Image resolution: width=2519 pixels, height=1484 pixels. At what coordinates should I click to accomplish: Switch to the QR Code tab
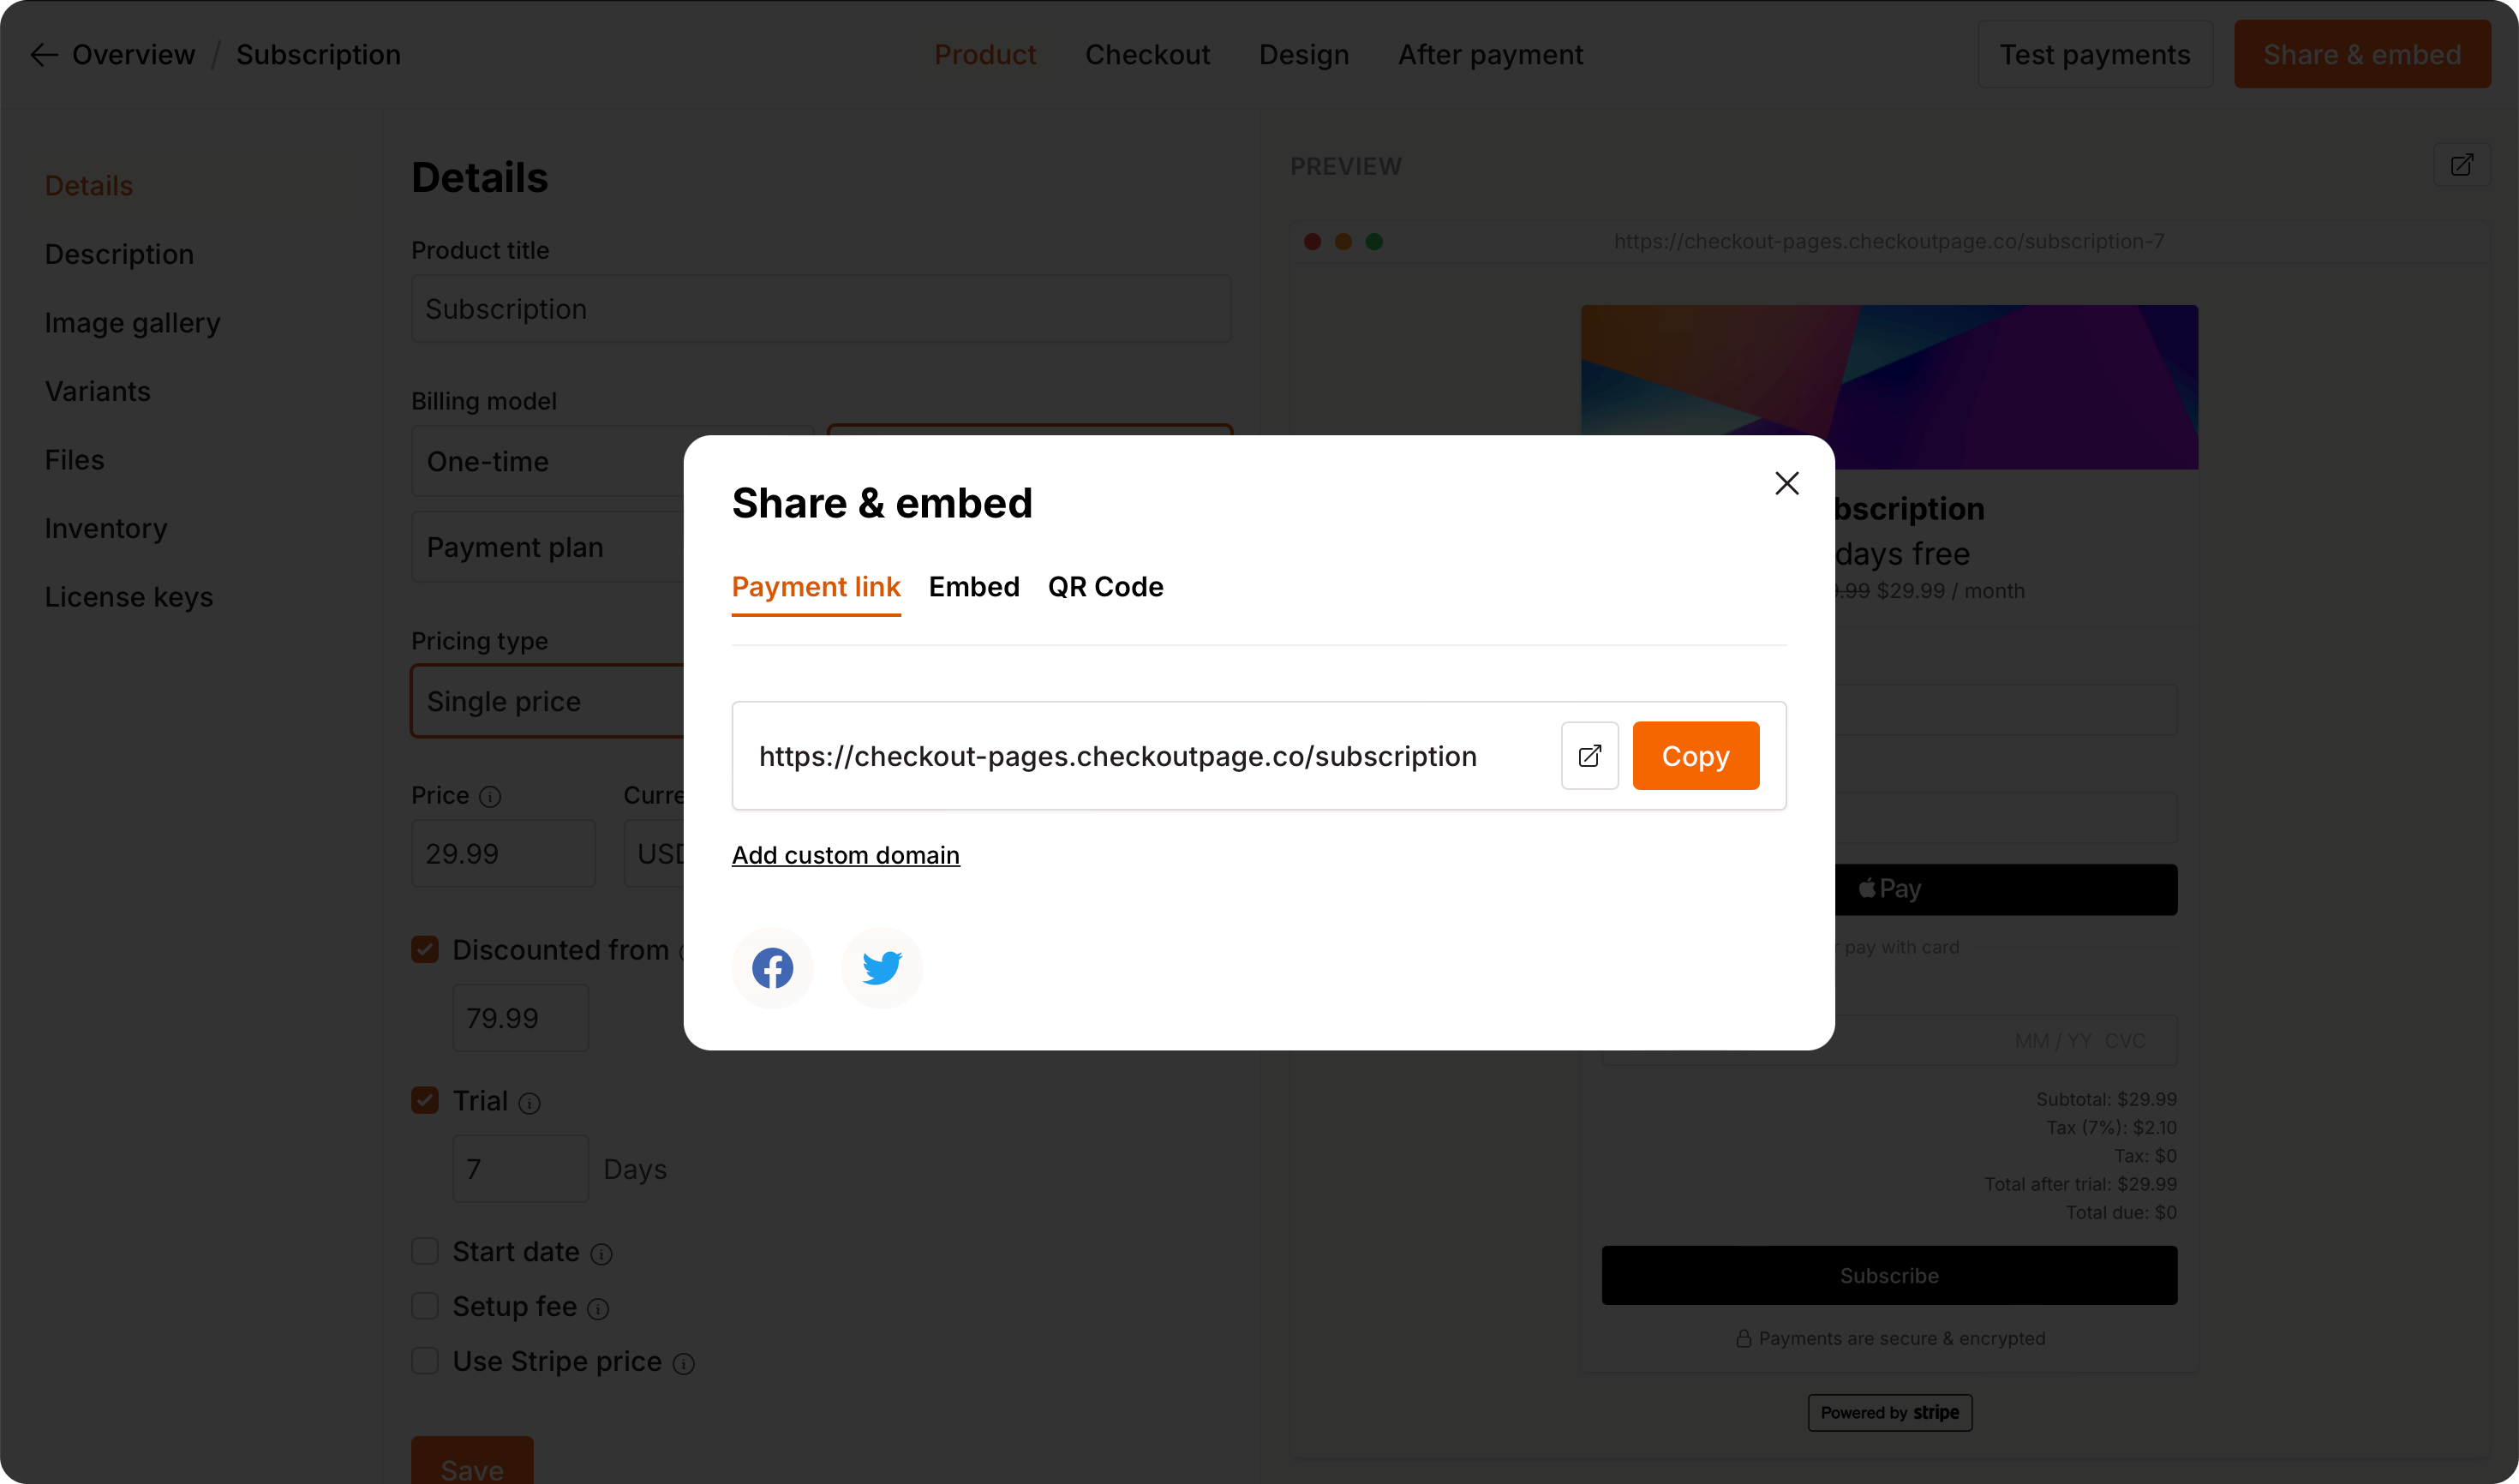tap(1105, 587)
